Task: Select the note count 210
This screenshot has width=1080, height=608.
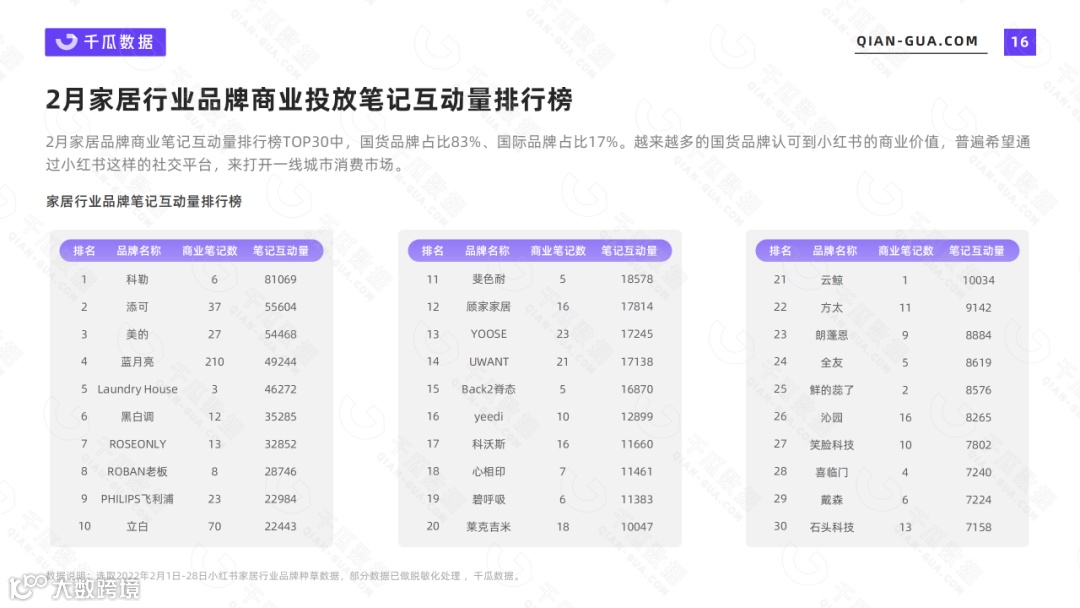Action: pyautogui.click(x=214, y=361)
